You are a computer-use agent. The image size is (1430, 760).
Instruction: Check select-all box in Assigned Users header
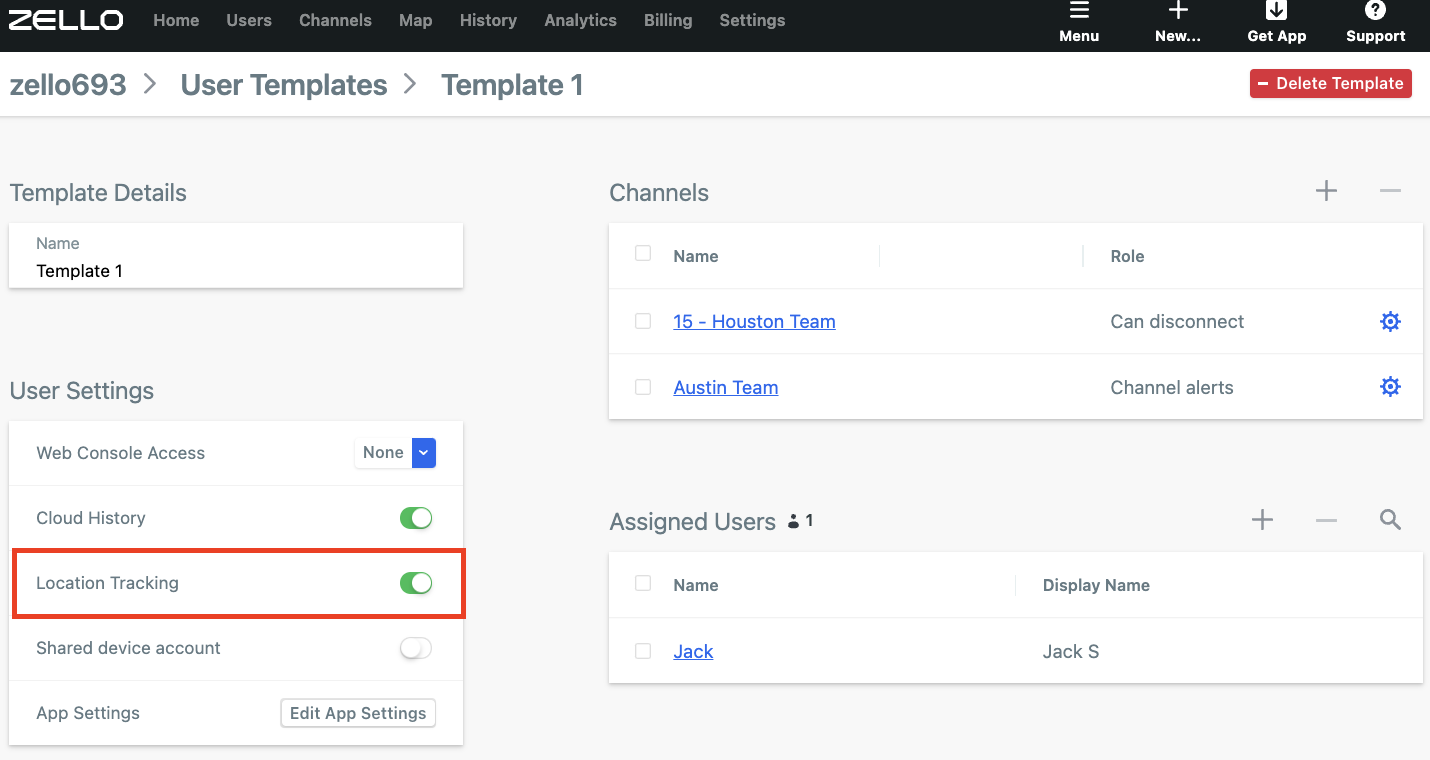pyautogui.click(x=643, y=583)
